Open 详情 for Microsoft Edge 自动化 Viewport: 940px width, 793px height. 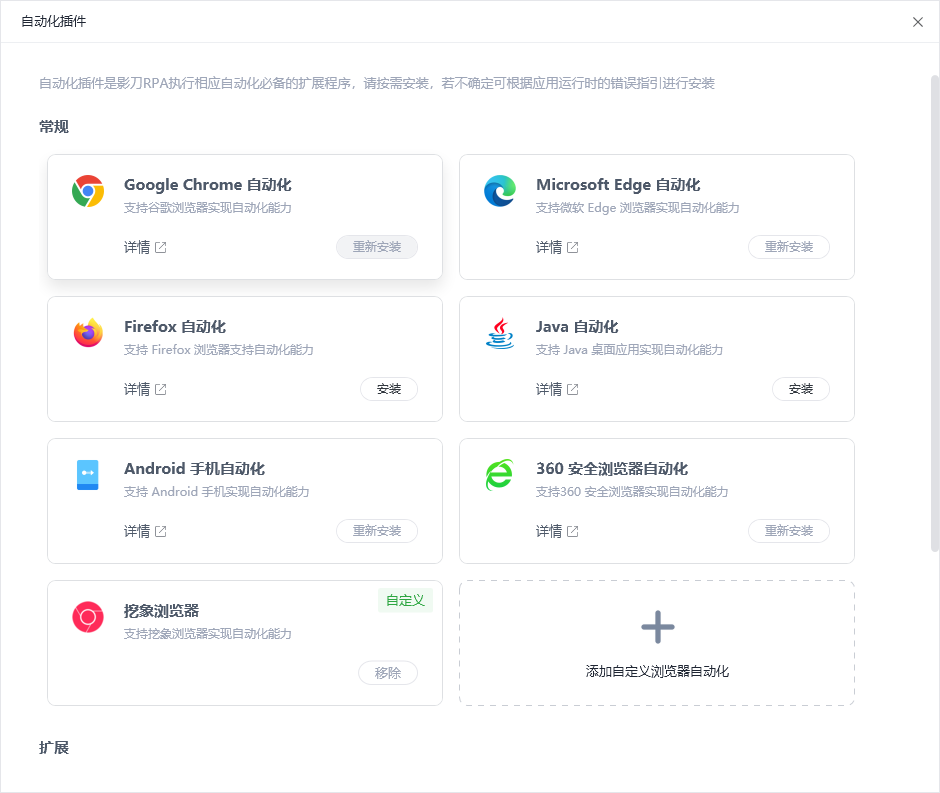click(549, 248)
